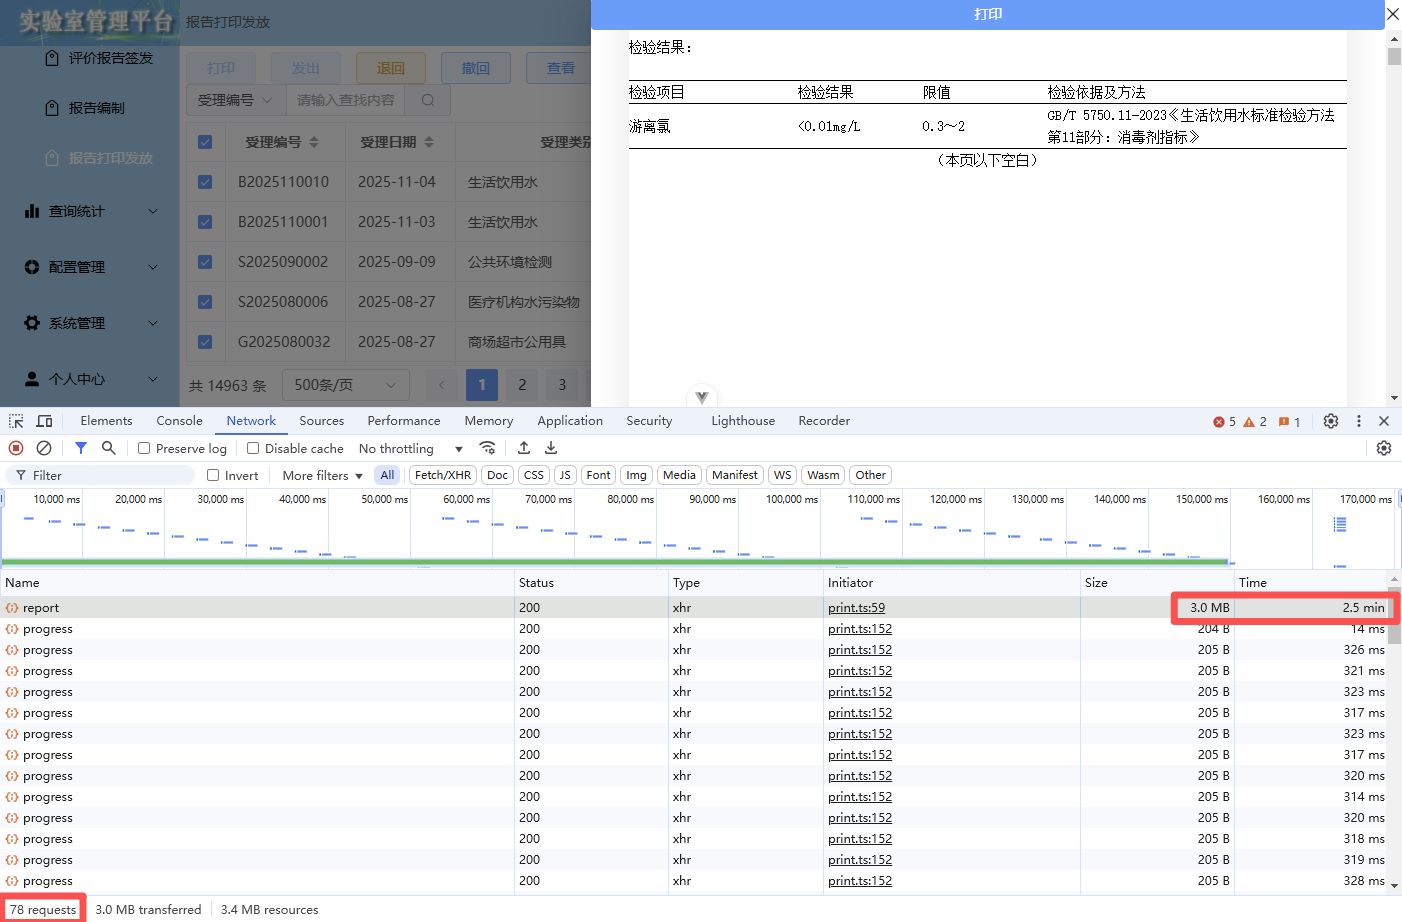Open network conditions via the antenna icon
Screen dimensions: 1402x922
[x=488, y=448]
